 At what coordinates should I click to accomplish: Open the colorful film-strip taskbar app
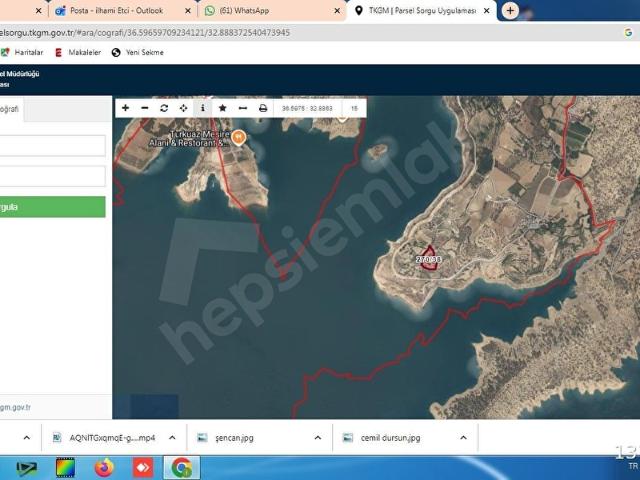click(65, 468)
